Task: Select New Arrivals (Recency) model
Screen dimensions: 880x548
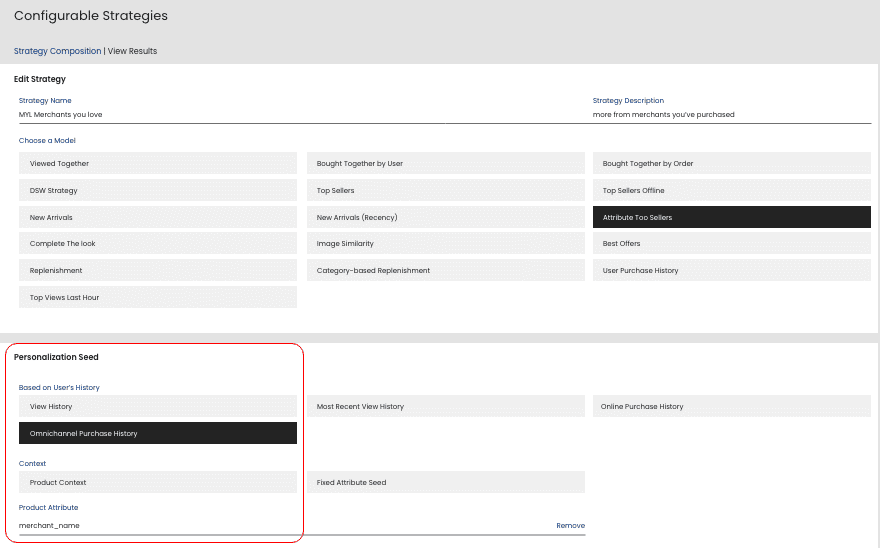Action: [445, 217]
